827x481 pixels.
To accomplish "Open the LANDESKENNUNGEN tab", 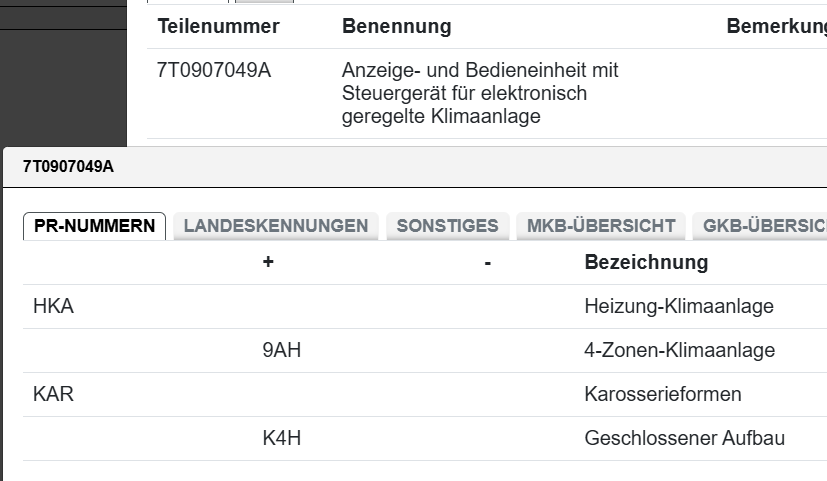I will (276, 226).
